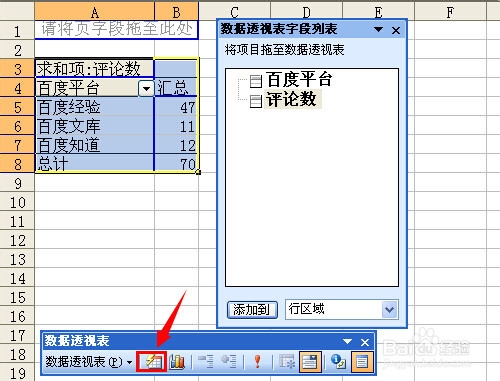Image resolution: width=500 pixels, height=381 pixels.
Task: Select the cell 百度知道
Action: 94,145
